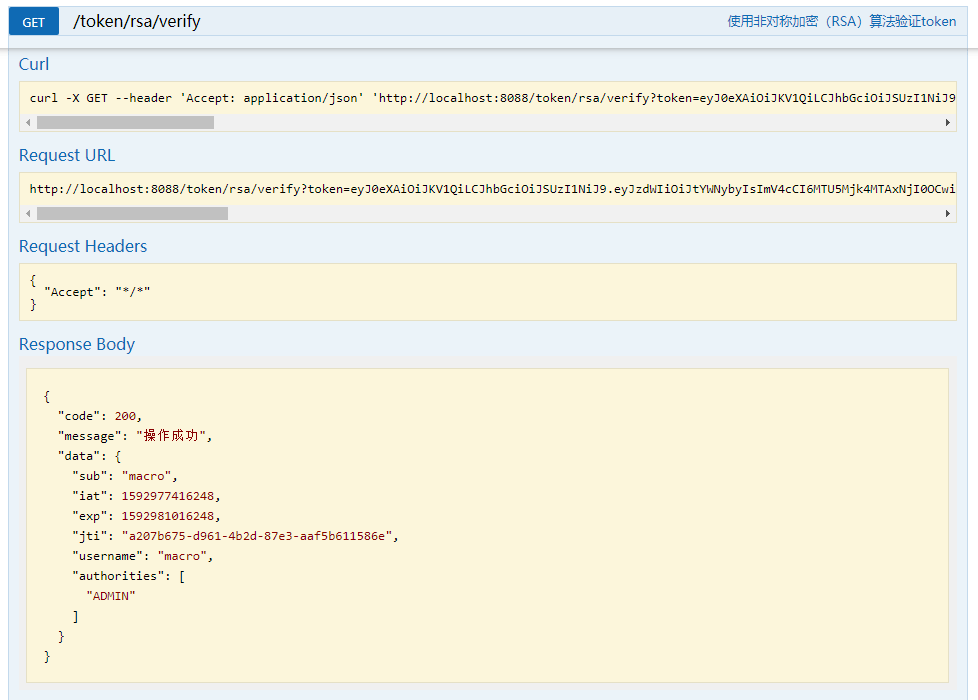Click right scroll arrow under Curl command
The width and height of the screenshot is (978, 700).
pos(948,122)
